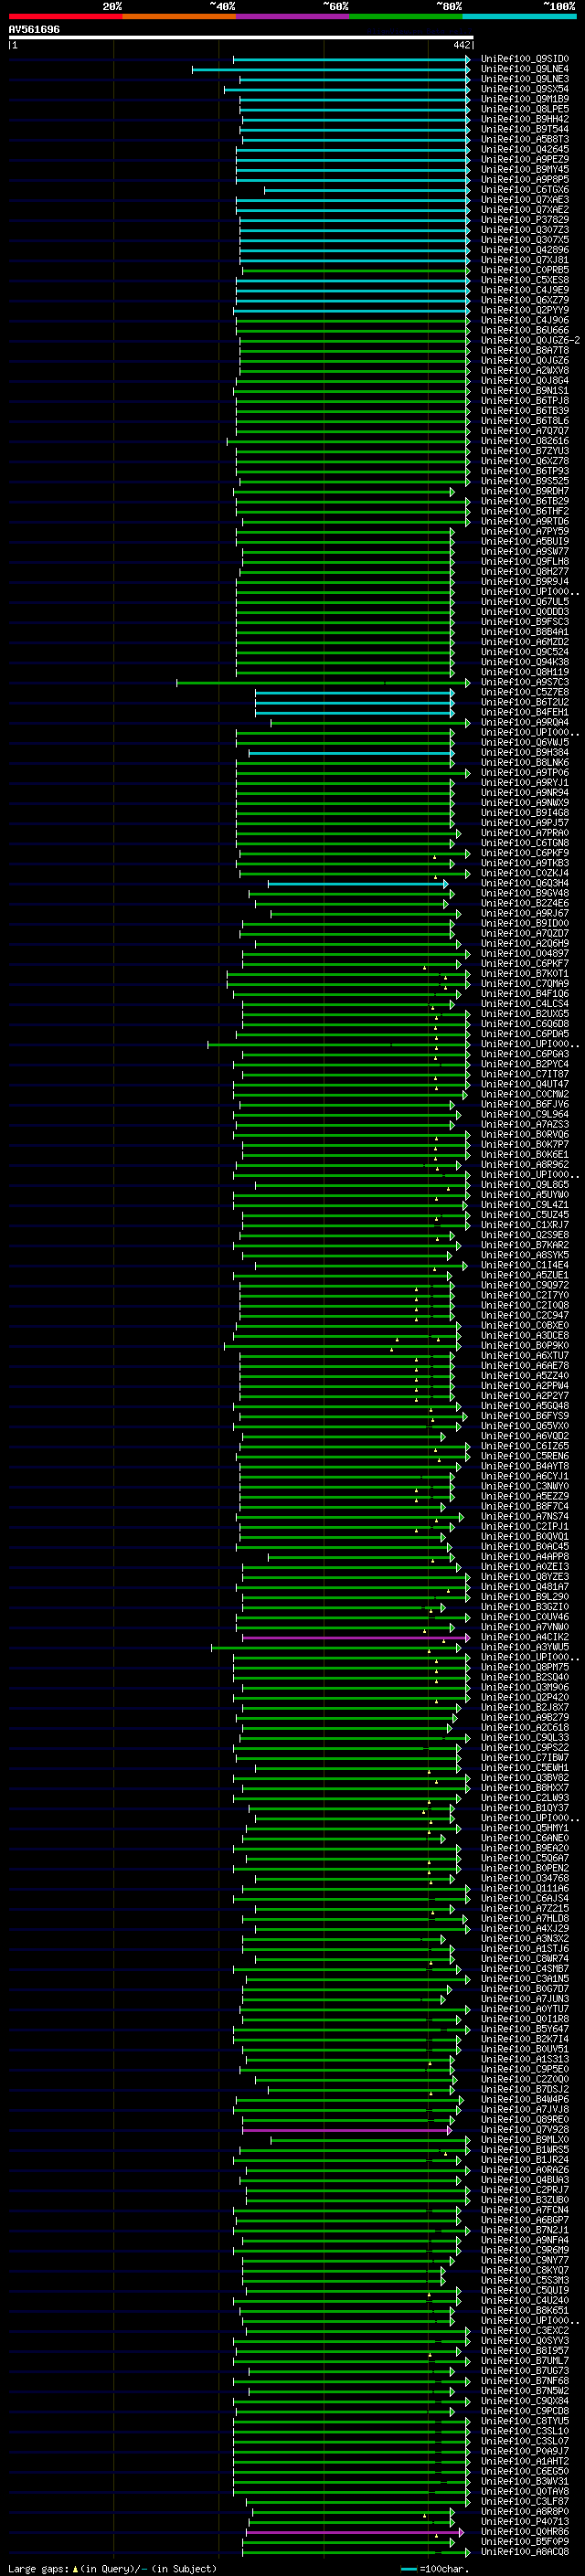Click the UniRef100_B6U666 label

click(x=525, y=330)
